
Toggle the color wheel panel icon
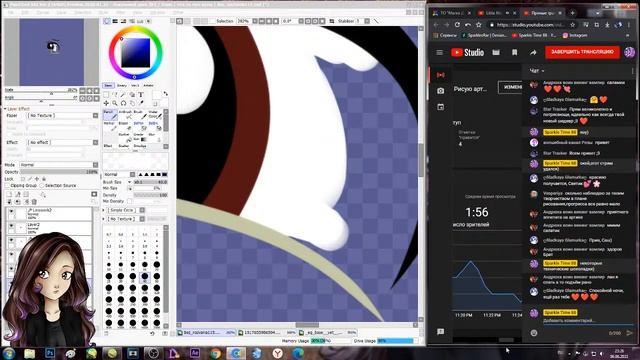point(107,21)
